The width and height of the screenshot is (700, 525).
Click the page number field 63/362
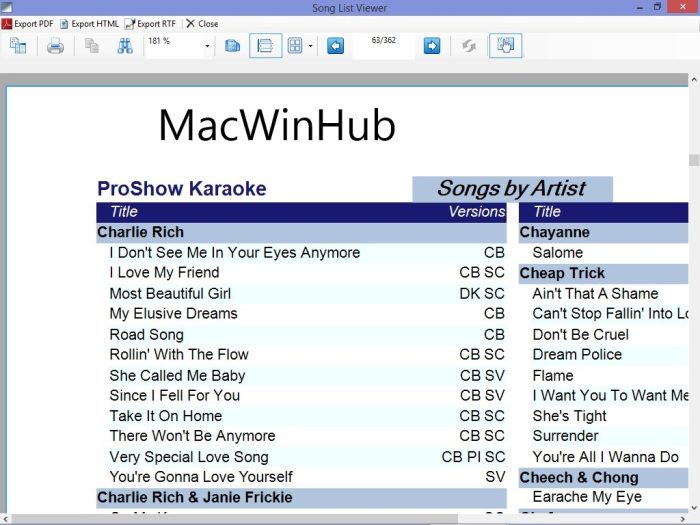tap(383, 46)
